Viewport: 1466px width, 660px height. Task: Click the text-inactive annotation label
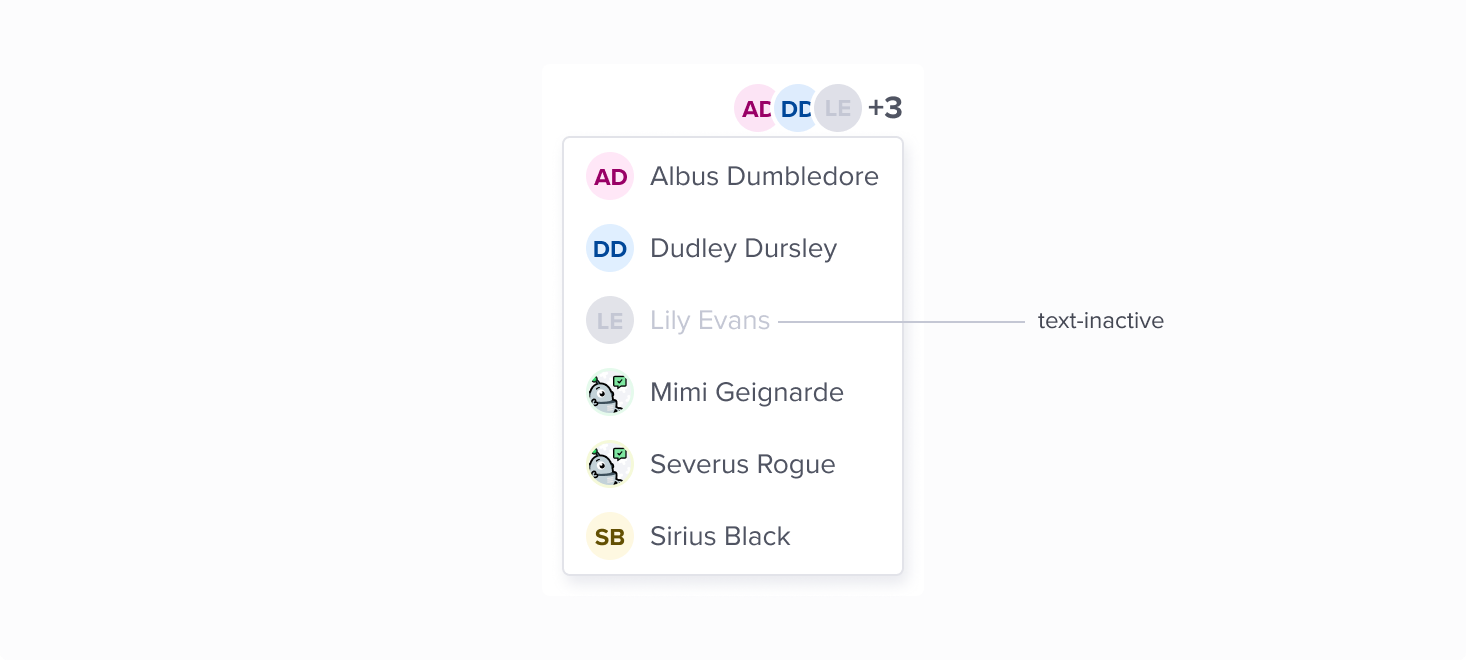[x=1101, y=321]
